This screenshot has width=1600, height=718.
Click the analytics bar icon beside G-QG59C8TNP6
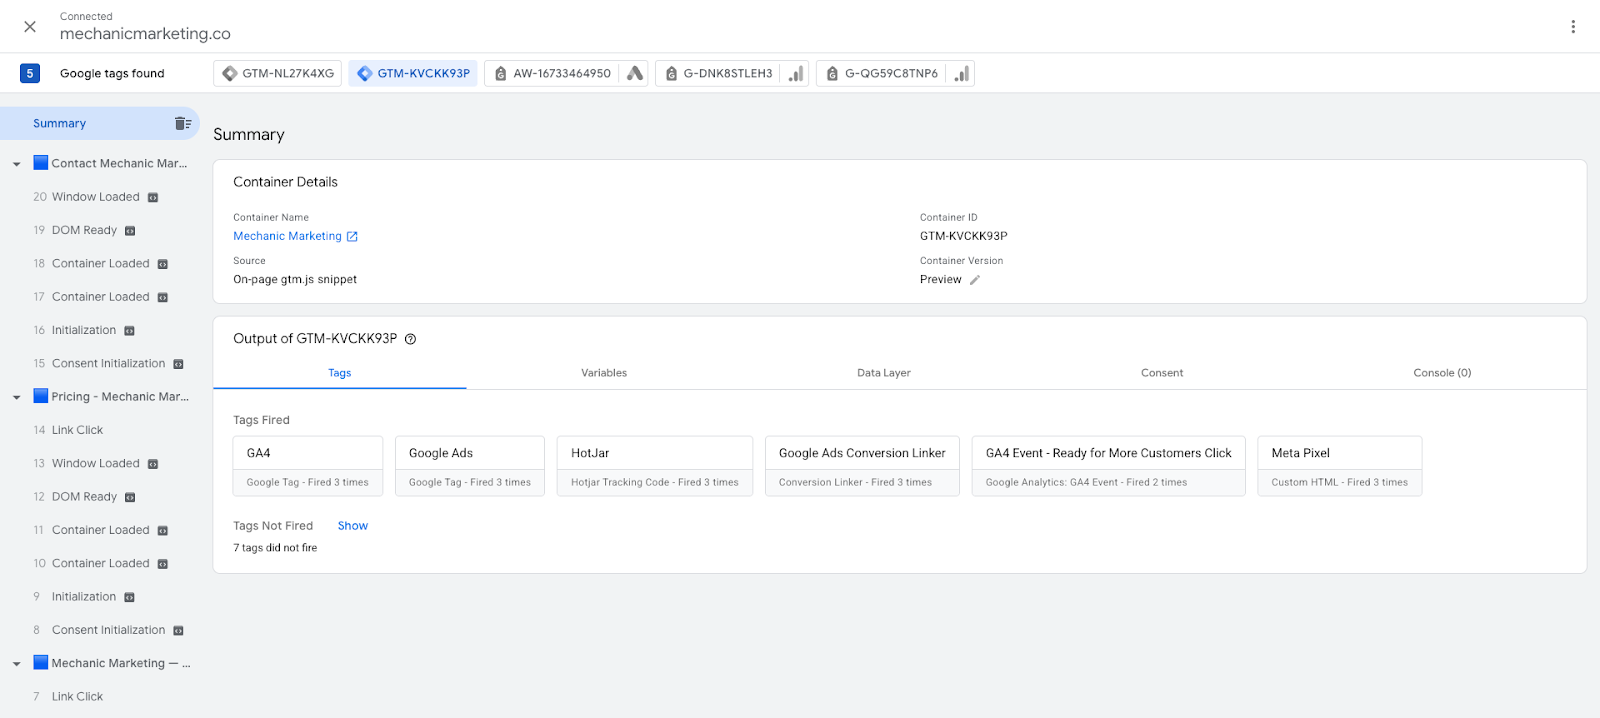coord(961,73)
